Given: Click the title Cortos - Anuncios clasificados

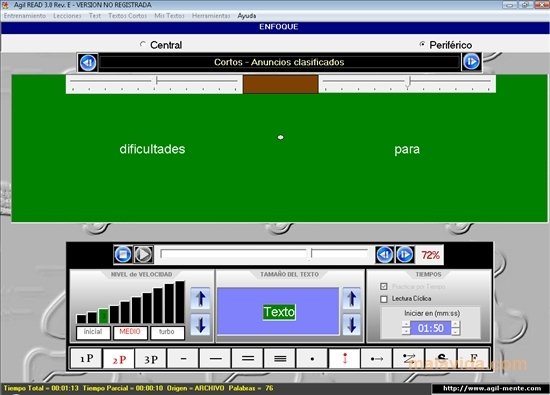Looking at the screenshot, I should tap(279, 62).
